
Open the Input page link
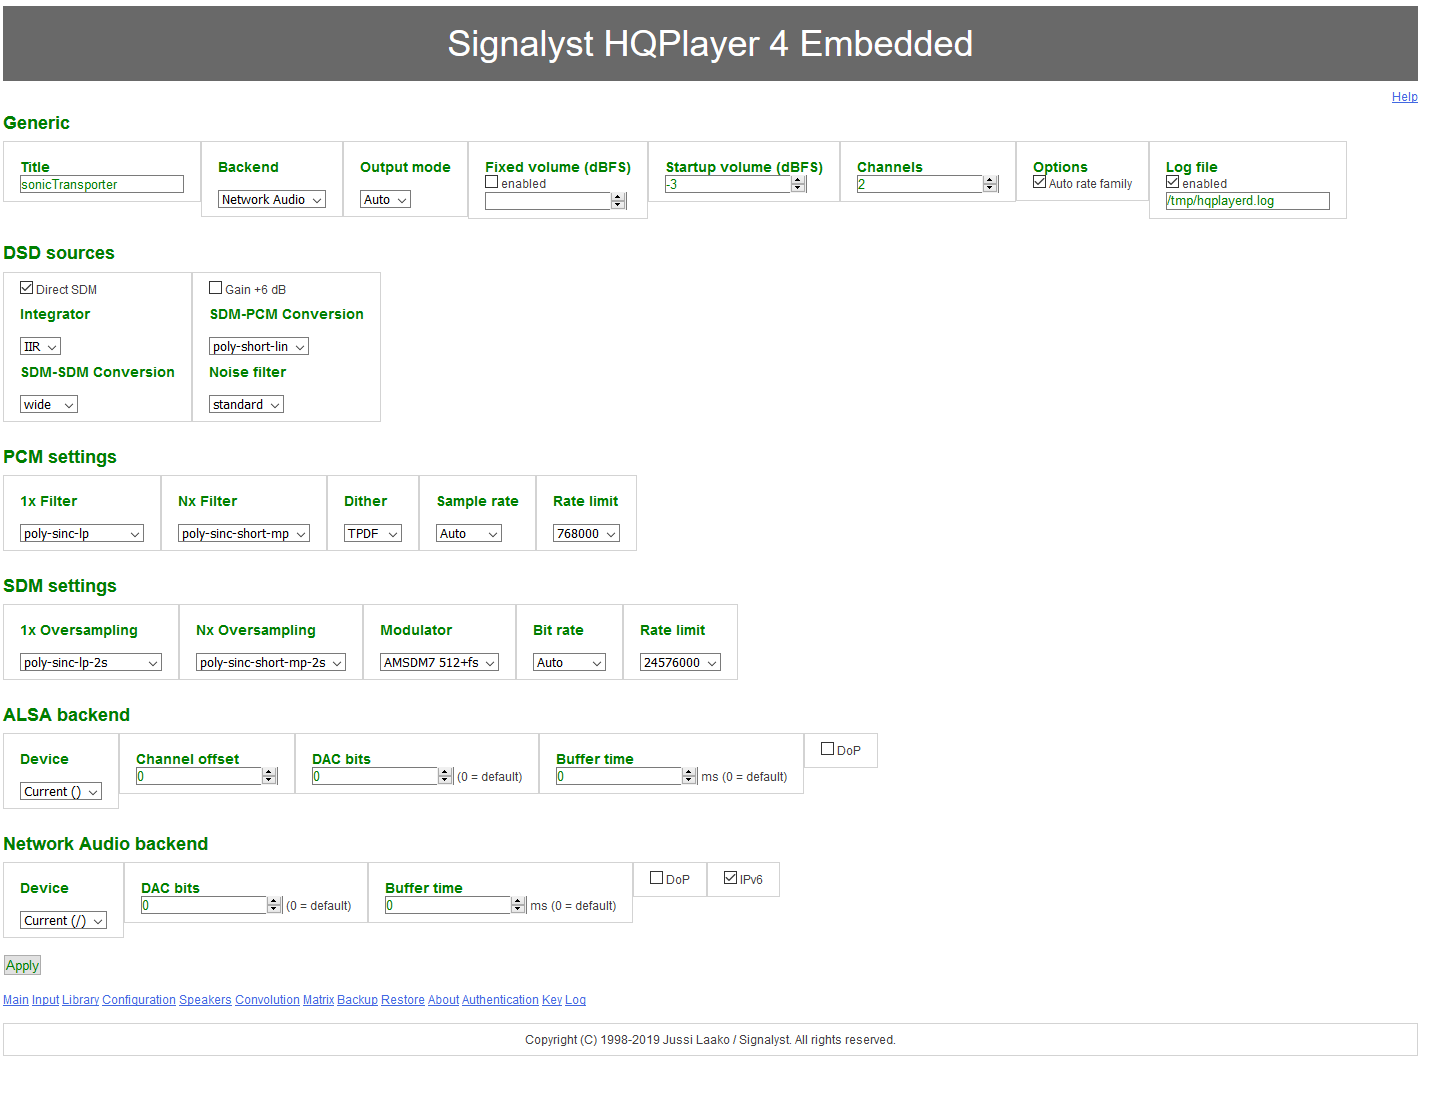pyautogui.click(x=45, y=1000)
